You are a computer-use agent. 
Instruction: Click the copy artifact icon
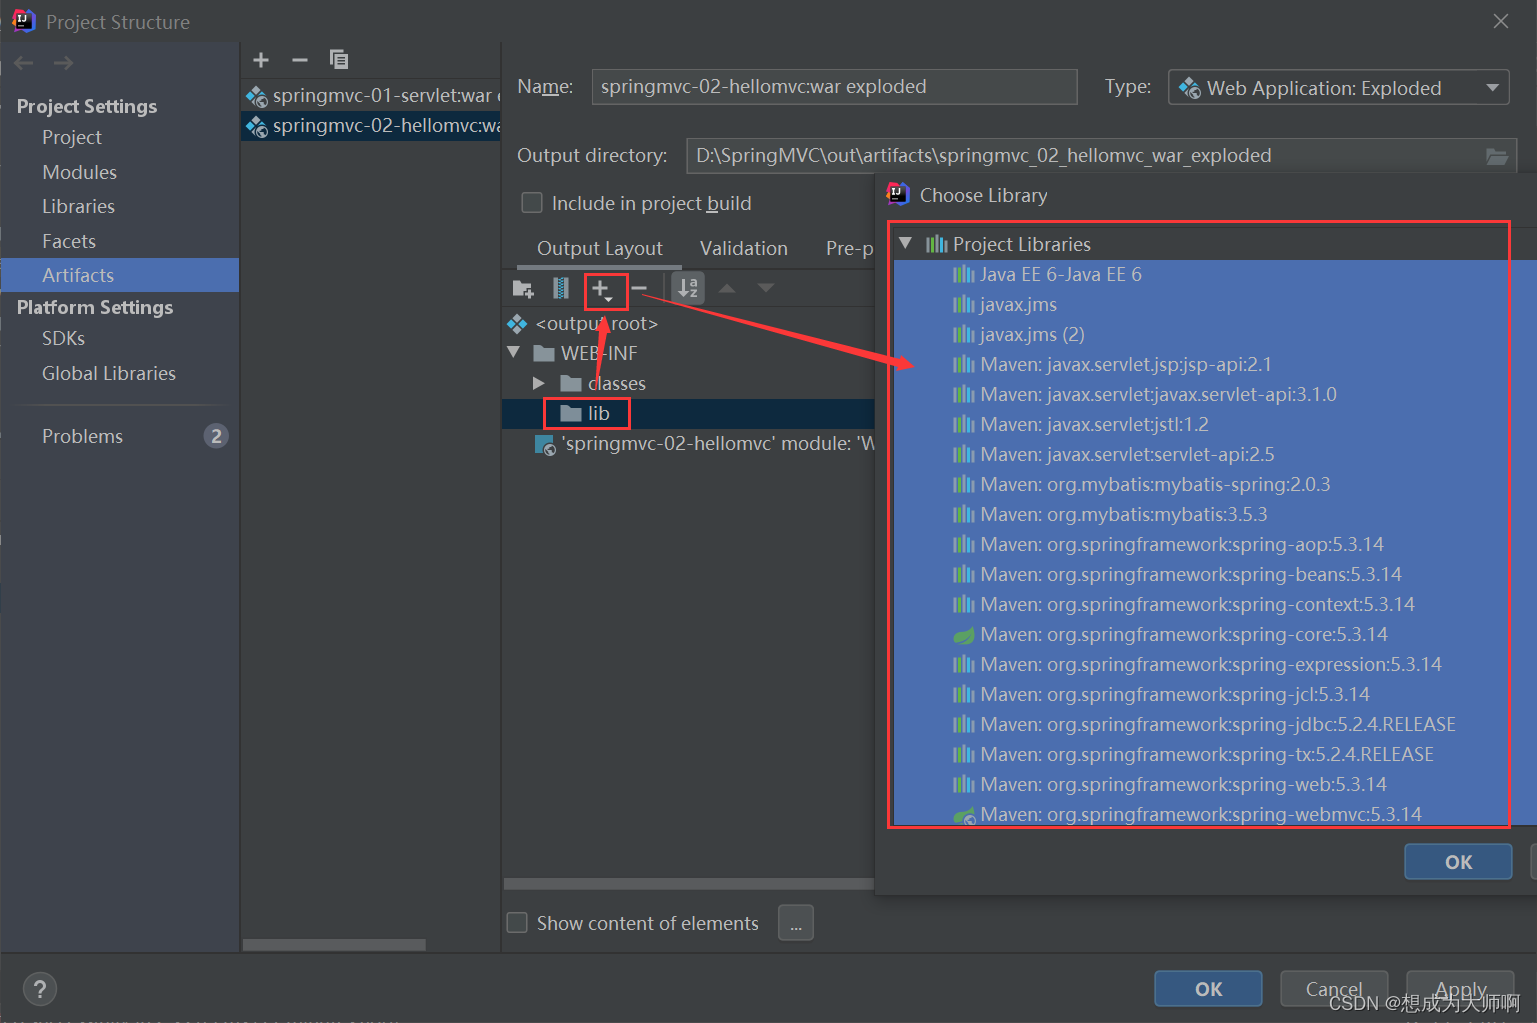tap(339, 60)
